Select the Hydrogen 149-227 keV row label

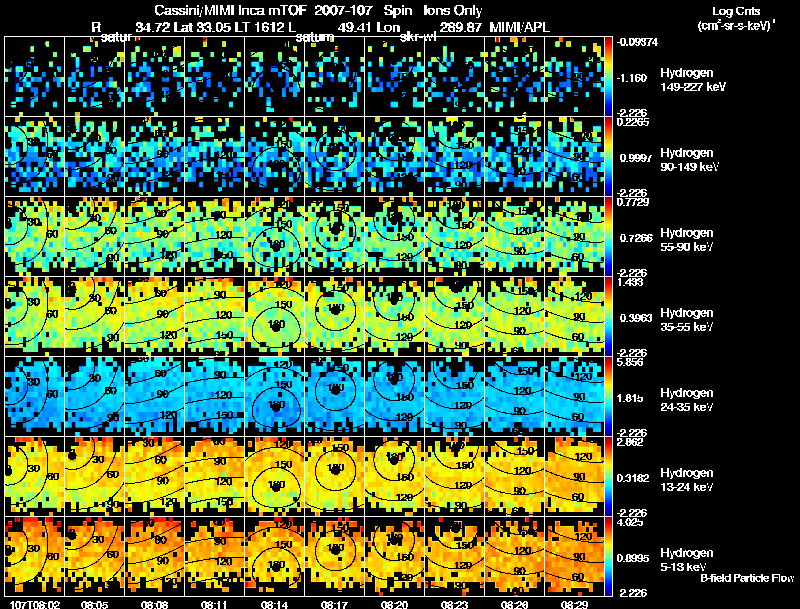point(692,80)
